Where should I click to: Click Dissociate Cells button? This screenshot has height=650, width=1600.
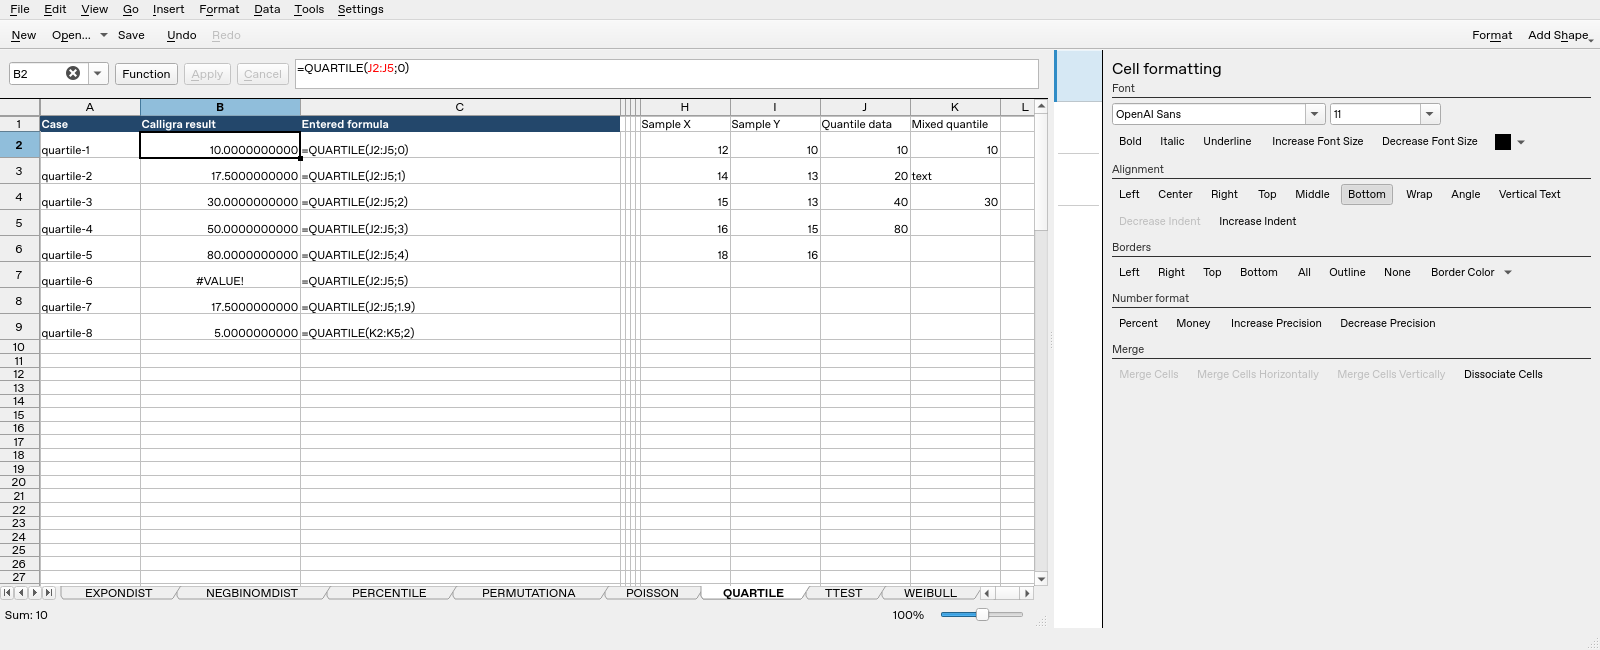click(1503, 374)
